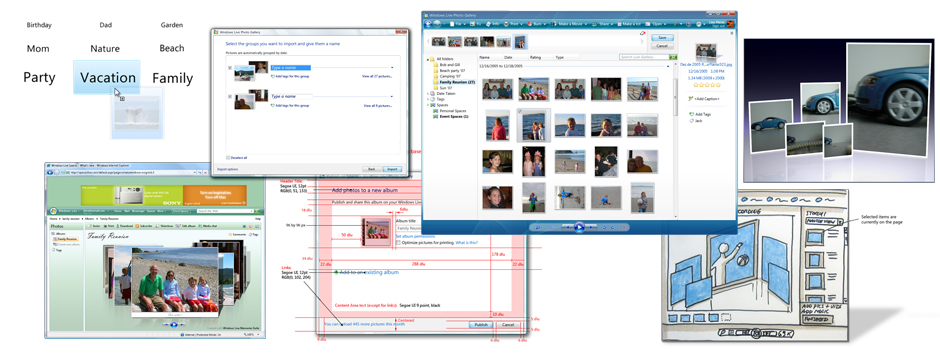Select Personal Spaces in tree
The image size is (940, 360).
[450, 111]
